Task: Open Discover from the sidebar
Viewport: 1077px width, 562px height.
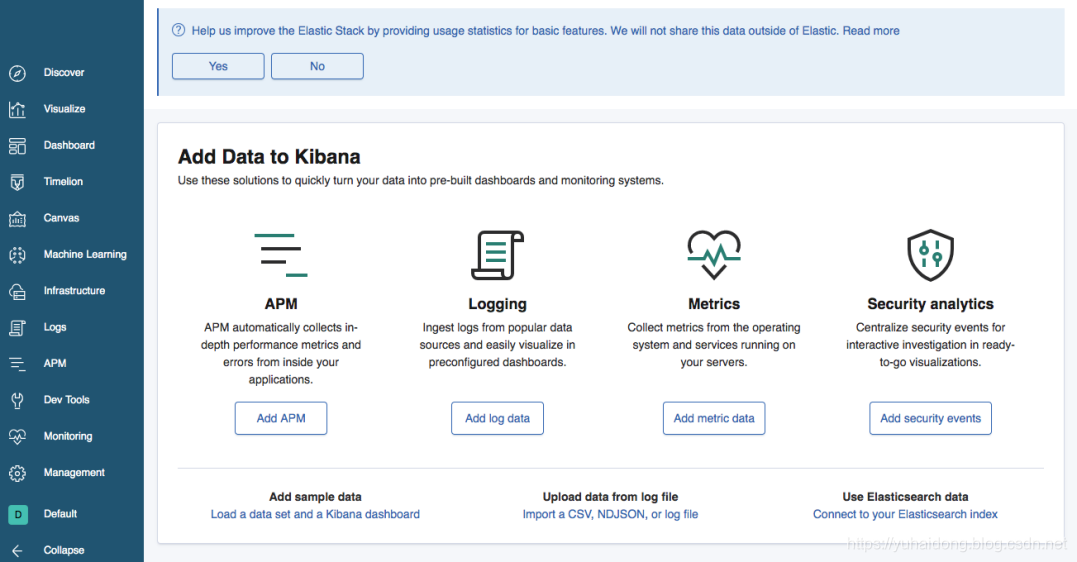Action: [x=64, y=72]
